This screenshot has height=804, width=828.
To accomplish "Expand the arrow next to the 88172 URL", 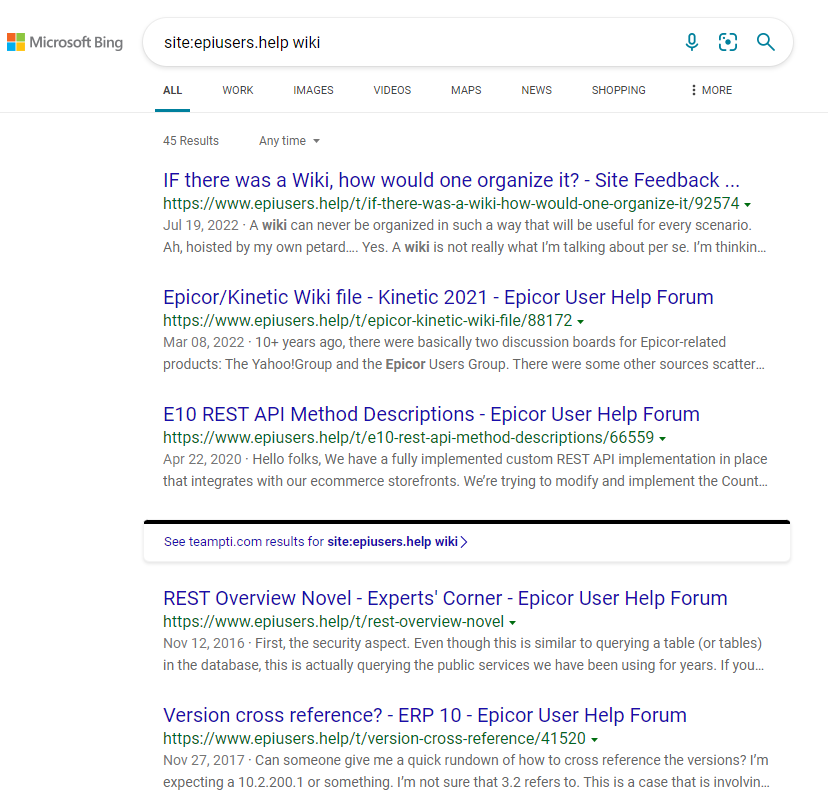I will [580, 322].
